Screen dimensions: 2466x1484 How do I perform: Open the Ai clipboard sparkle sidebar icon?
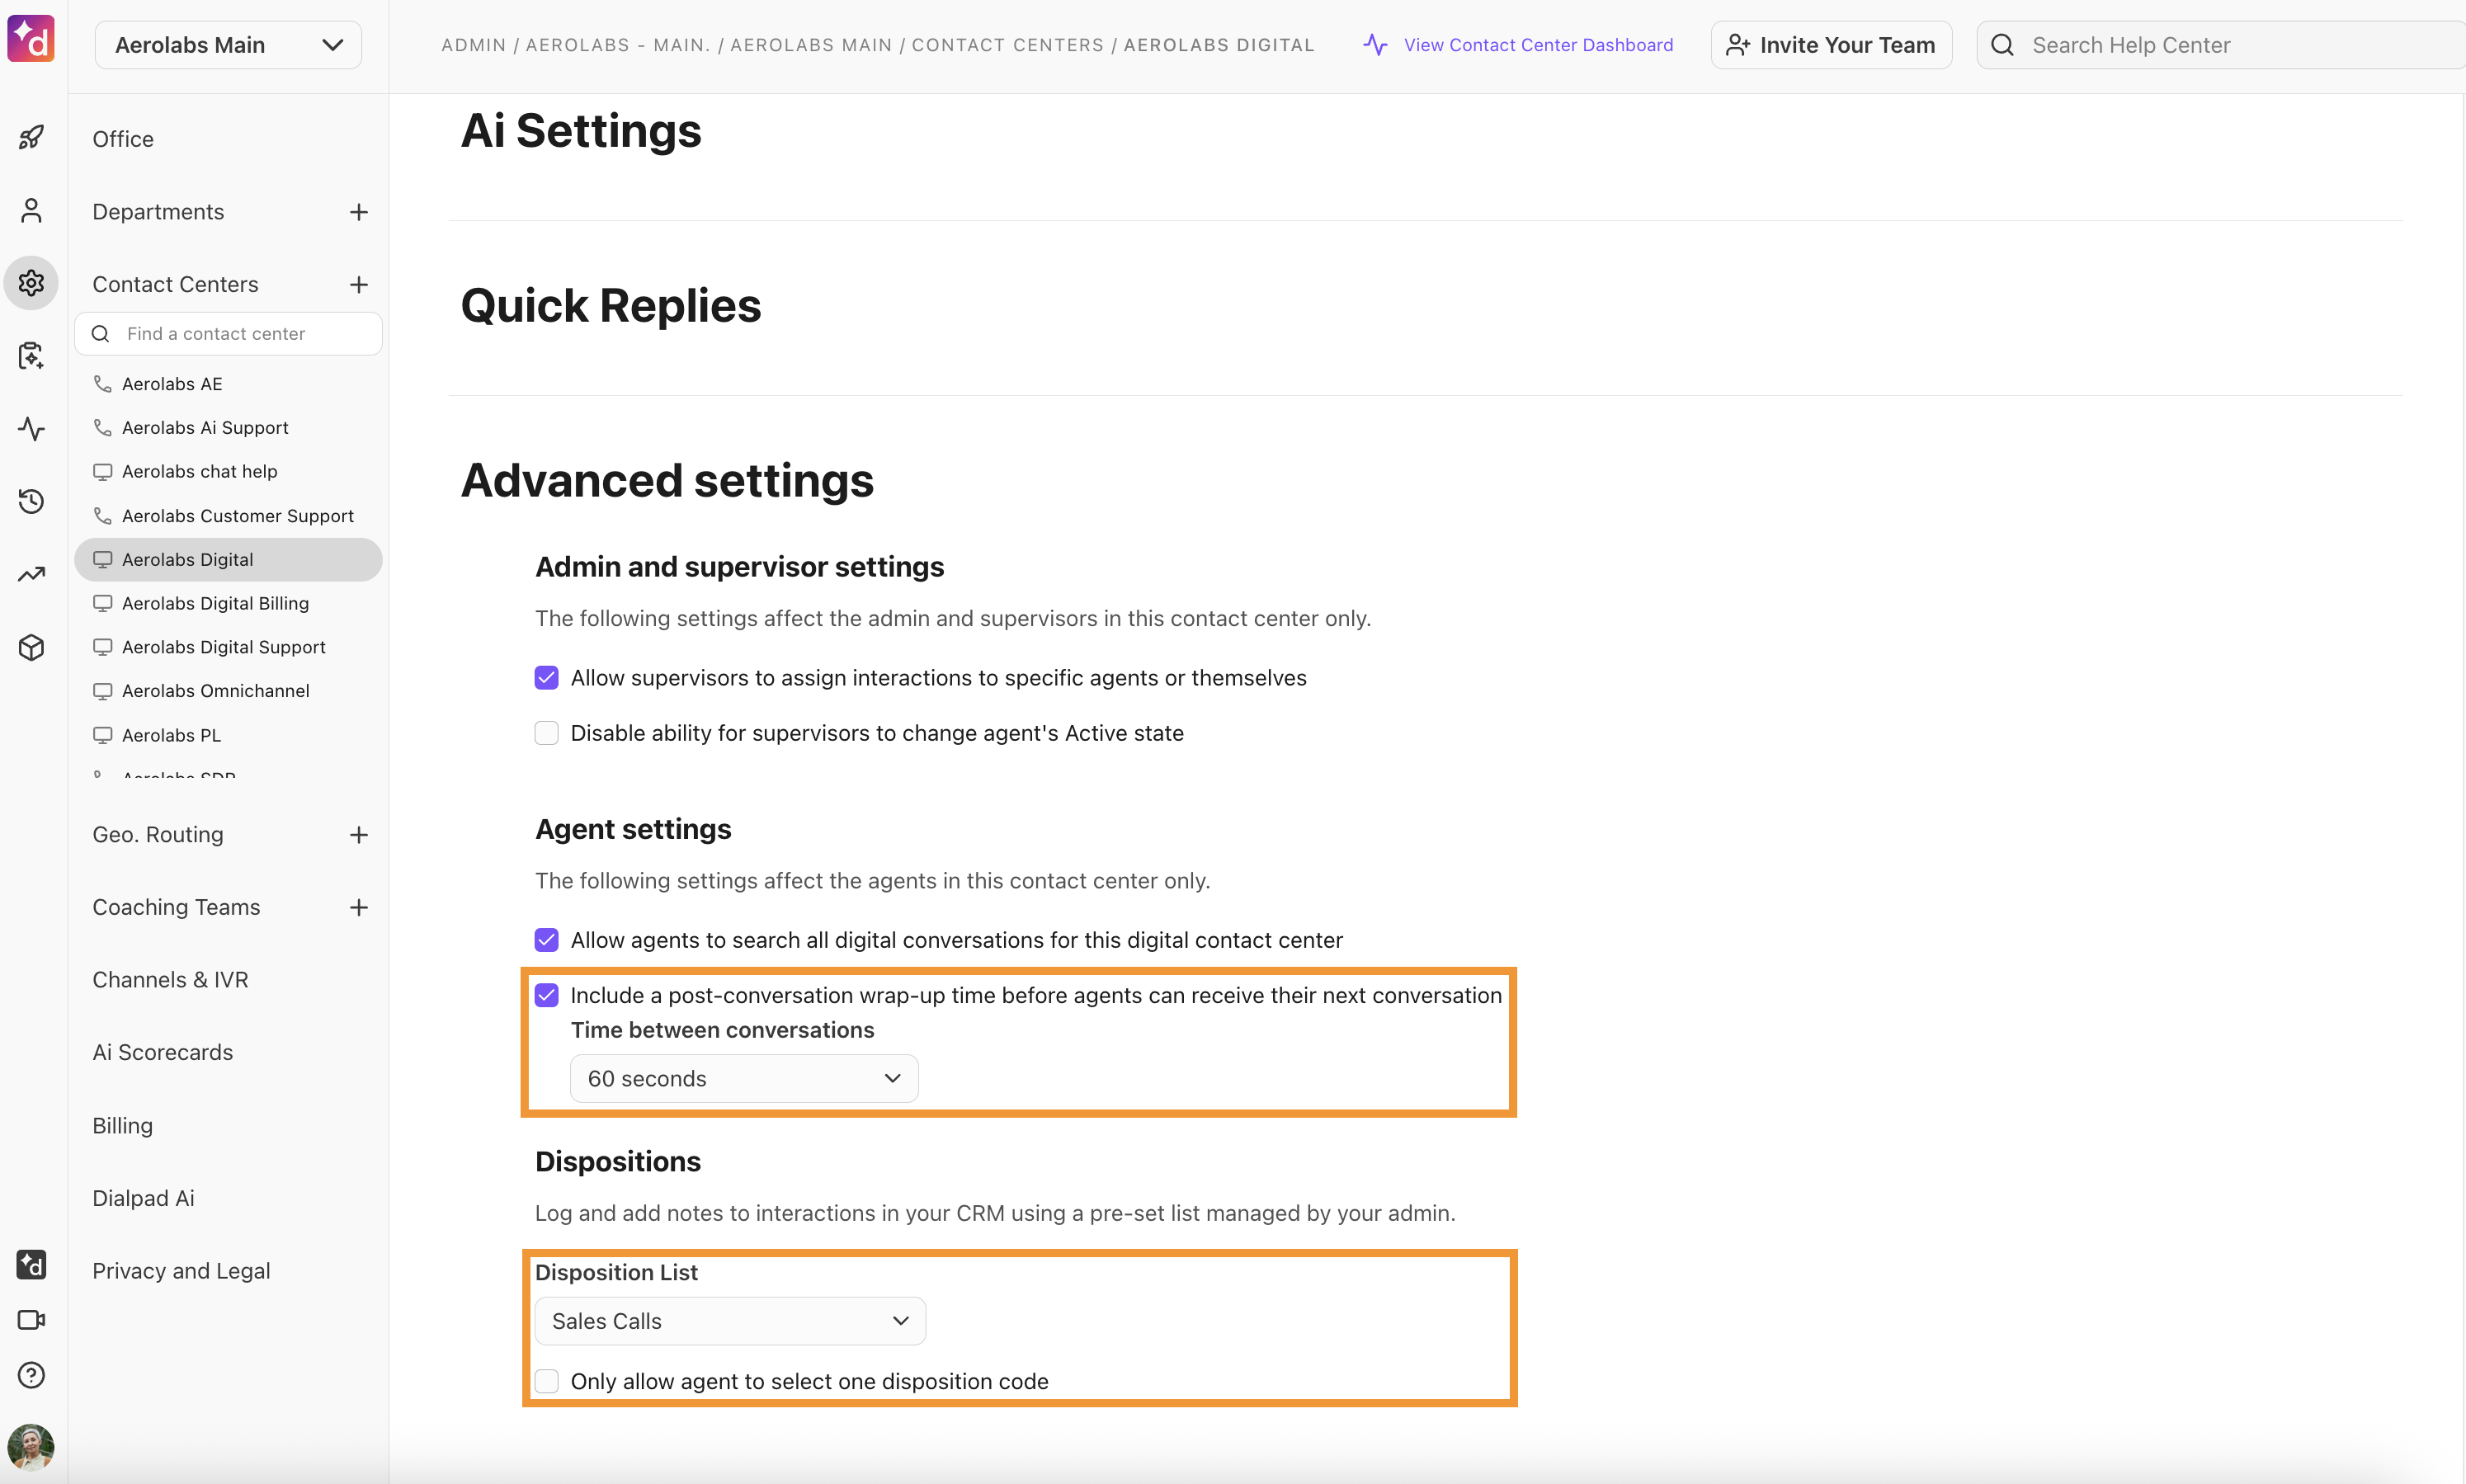[31, 356]
